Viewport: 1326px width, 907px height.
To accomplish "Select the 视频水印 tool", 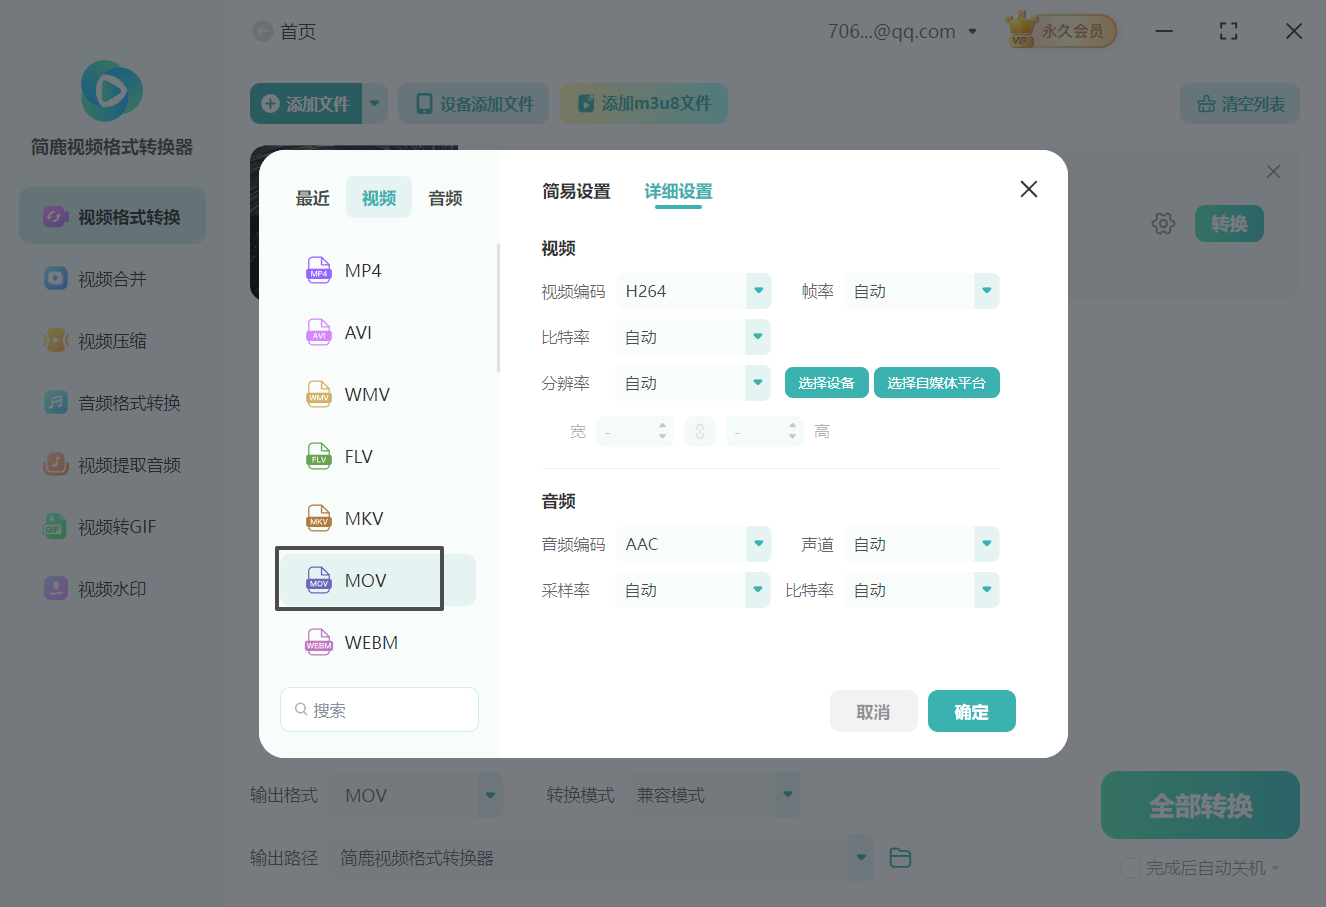I will (x=111, y=588).
